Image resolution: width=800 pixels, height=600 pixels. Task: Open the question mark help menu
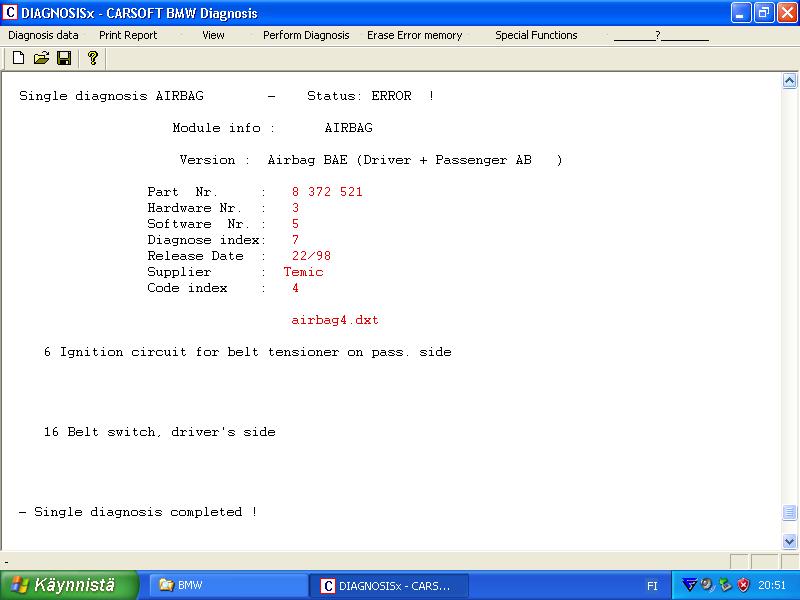click(x=660, y=35)
